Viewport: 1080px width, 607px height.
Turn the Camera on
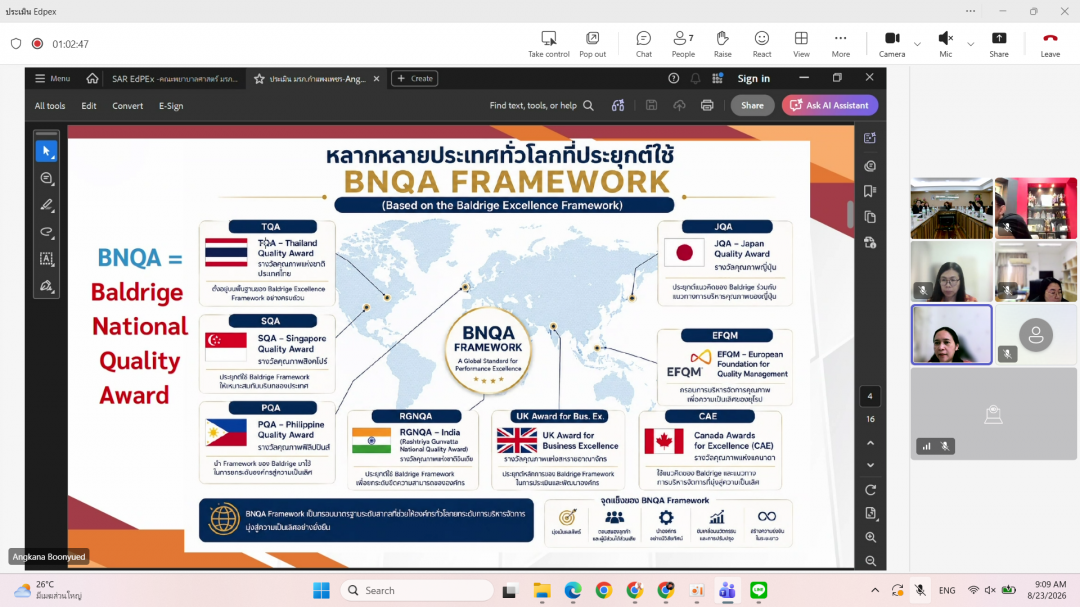tap(892, 44)
